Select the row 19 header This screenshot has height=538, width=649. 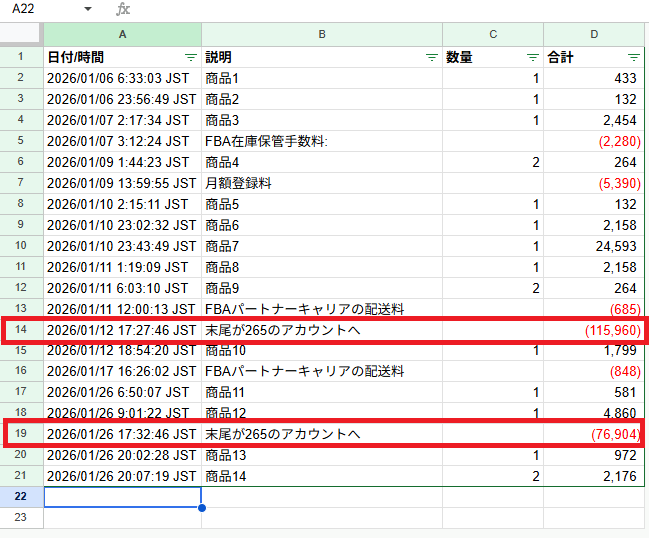(21, 434)
